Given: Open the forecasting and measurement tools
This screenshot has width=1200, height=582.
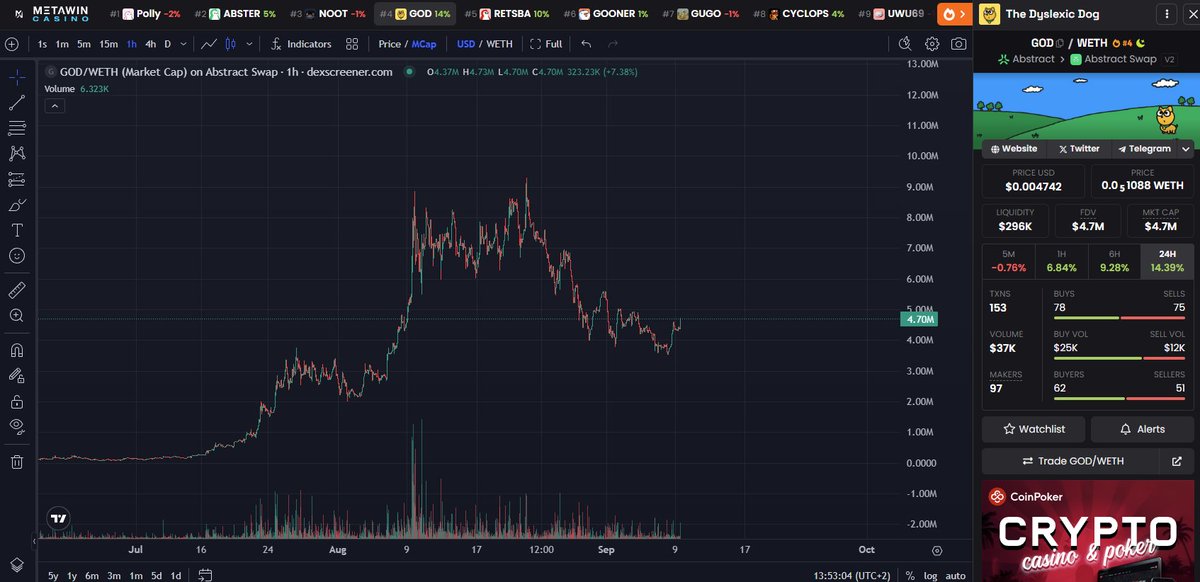Looking at the screenshot, I should (x=17, y=179).
